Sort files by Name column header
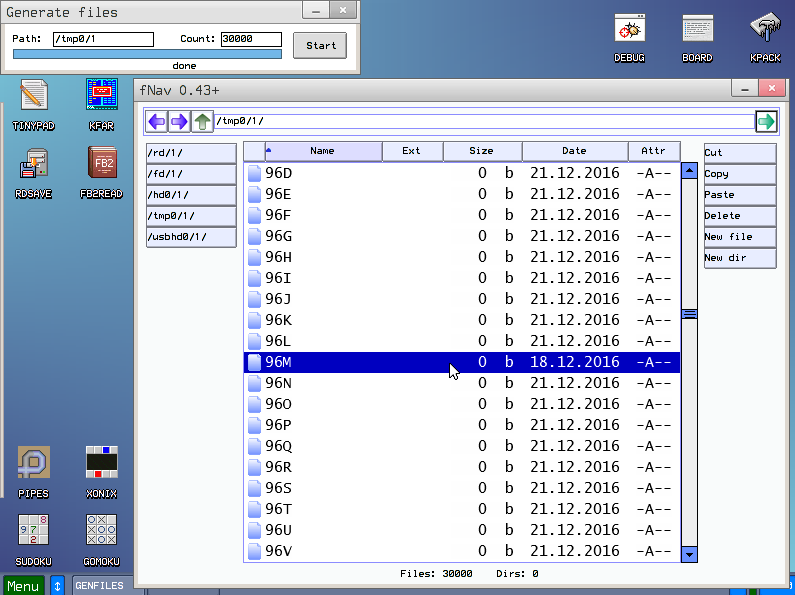 point(322,151)
